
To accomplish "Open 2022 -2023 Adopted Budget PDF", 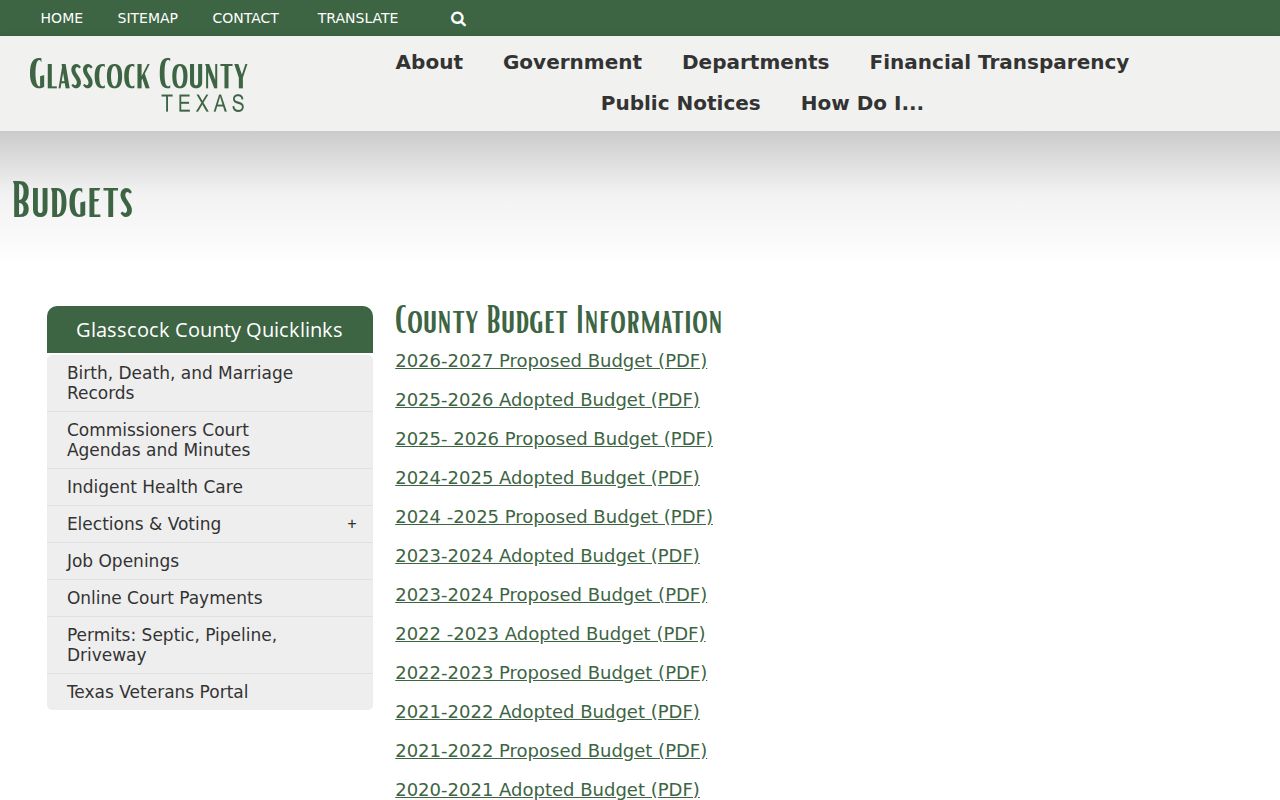I will click(550, 634).
